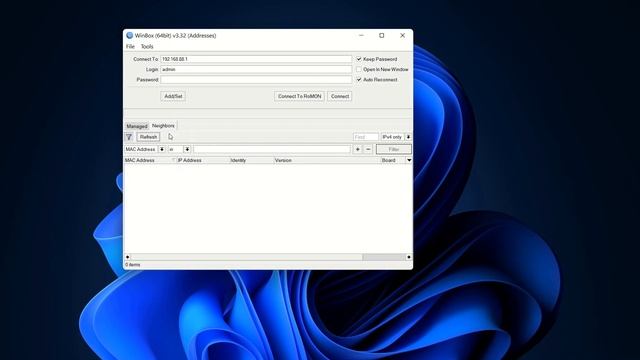Click the Connect To address field
This screenshot has height=360, width=640.
point(256,59)
